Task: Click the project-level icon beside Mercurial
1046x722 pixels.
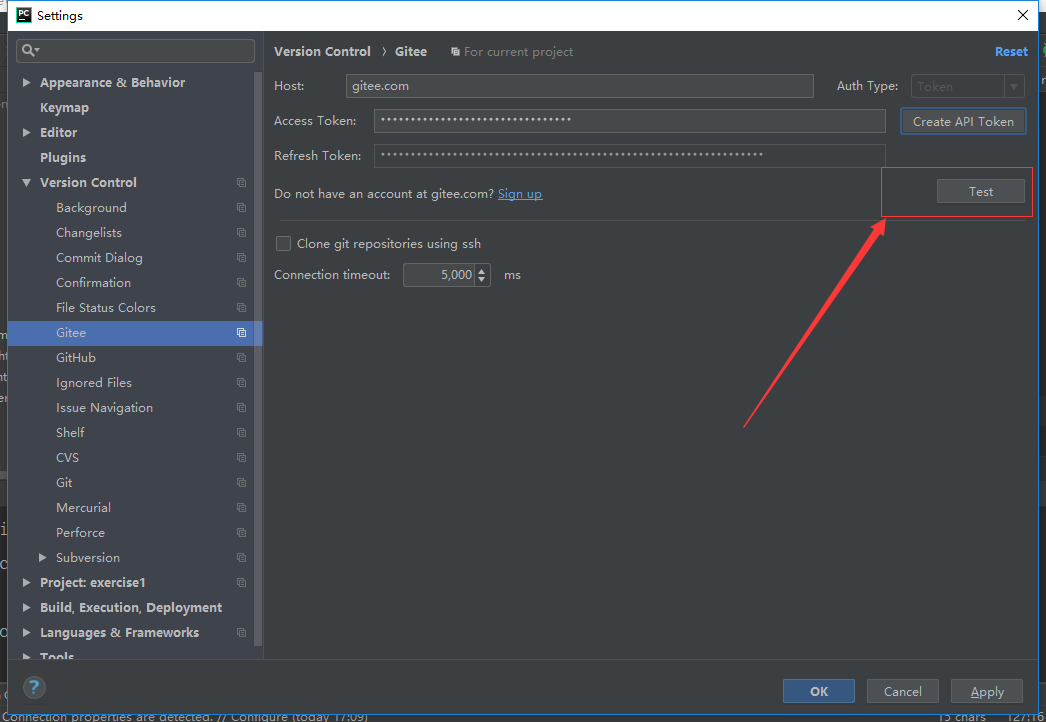Action: [241, 508]
